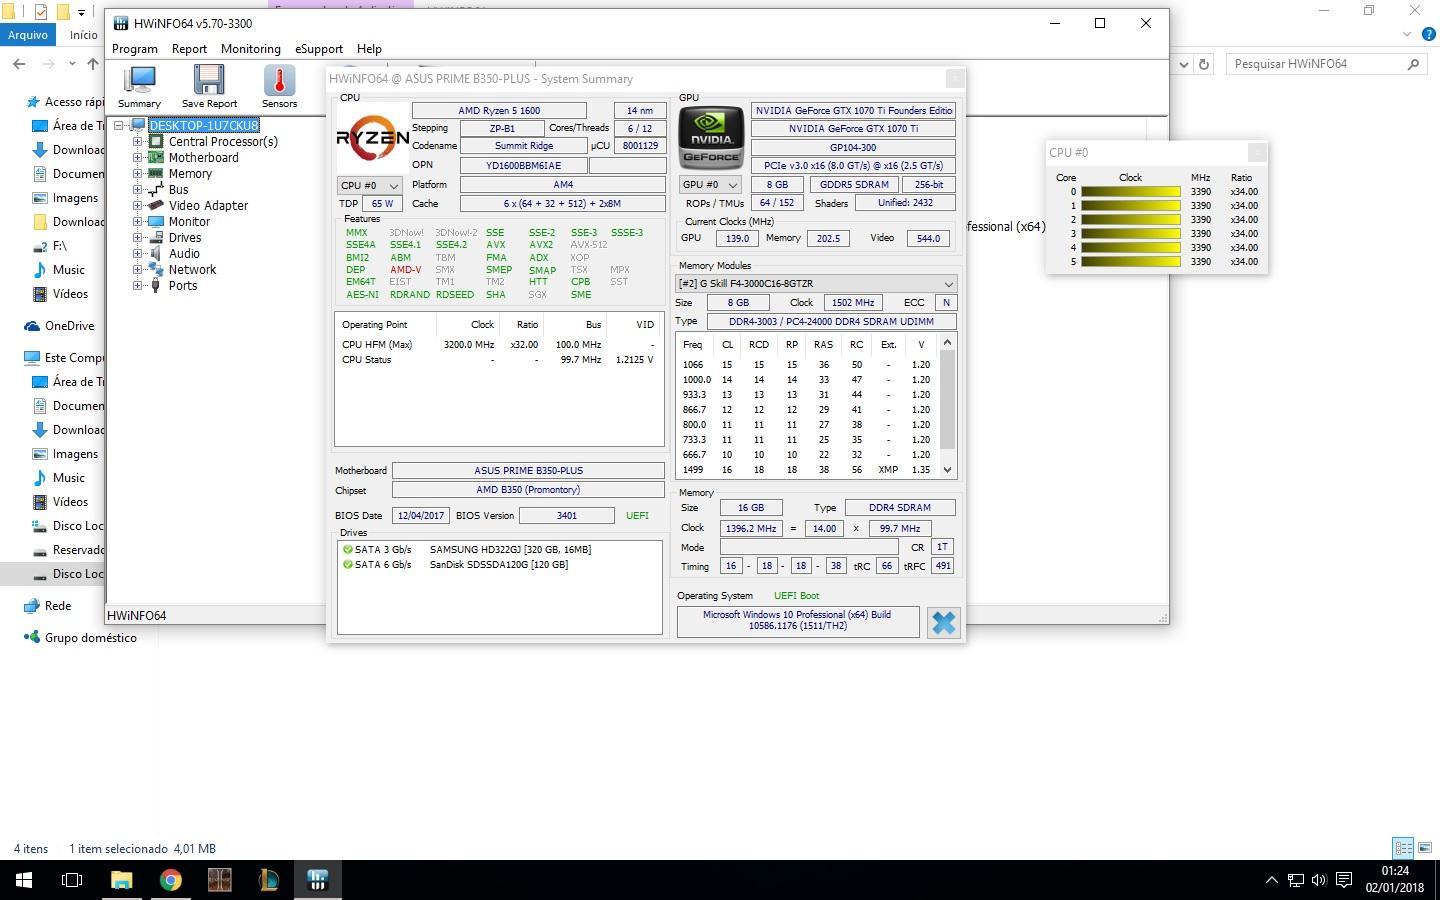
Task: Go back in File Explorer
Action: click(19, 64)
